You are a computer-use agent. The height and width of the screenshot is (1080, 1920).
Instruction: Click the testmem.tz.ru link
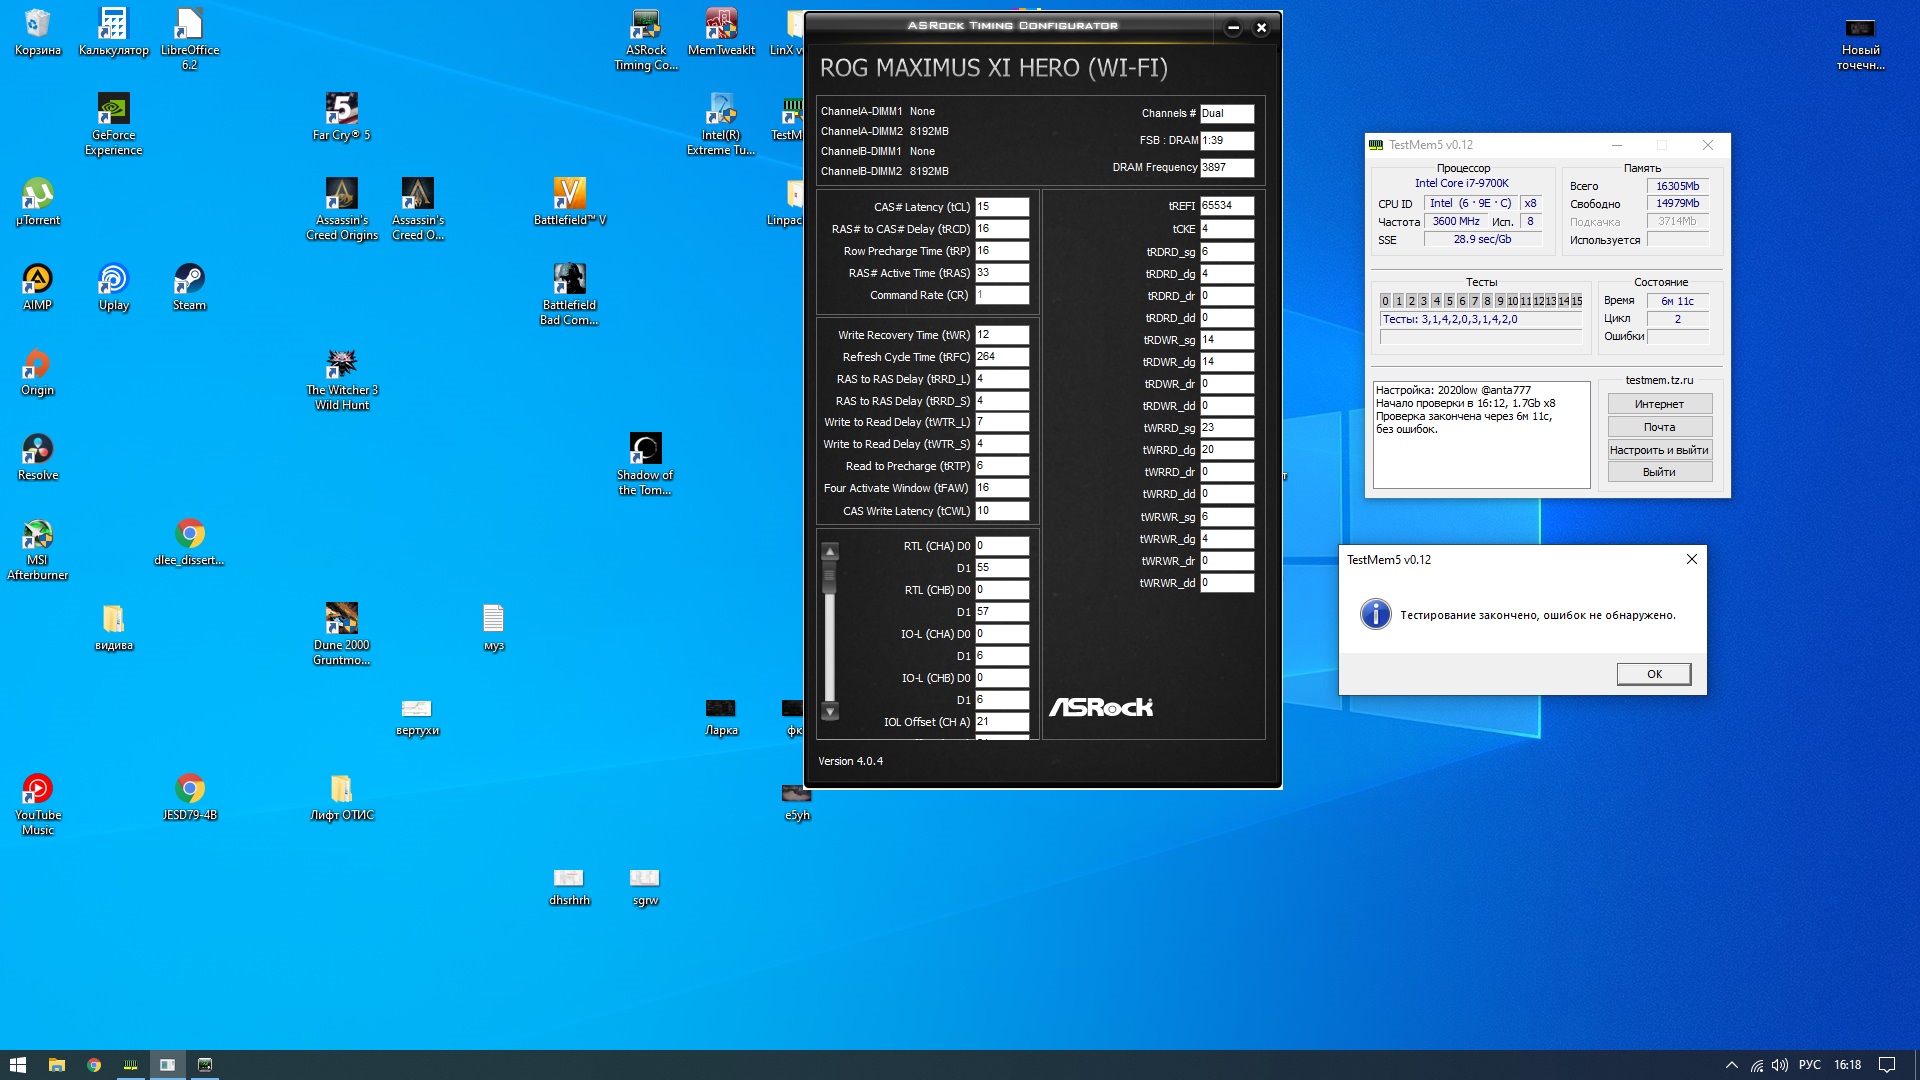[x=1659, y=380]
